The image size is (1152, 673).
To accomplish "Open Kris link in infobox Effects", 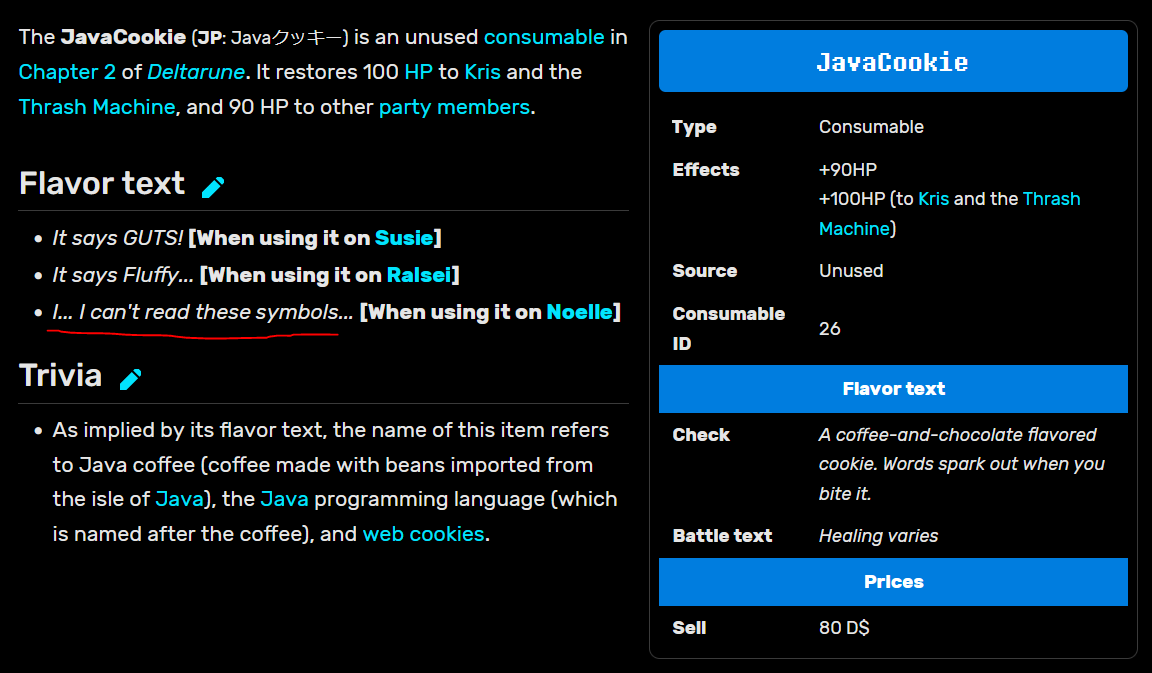I will tap(934, 199).
